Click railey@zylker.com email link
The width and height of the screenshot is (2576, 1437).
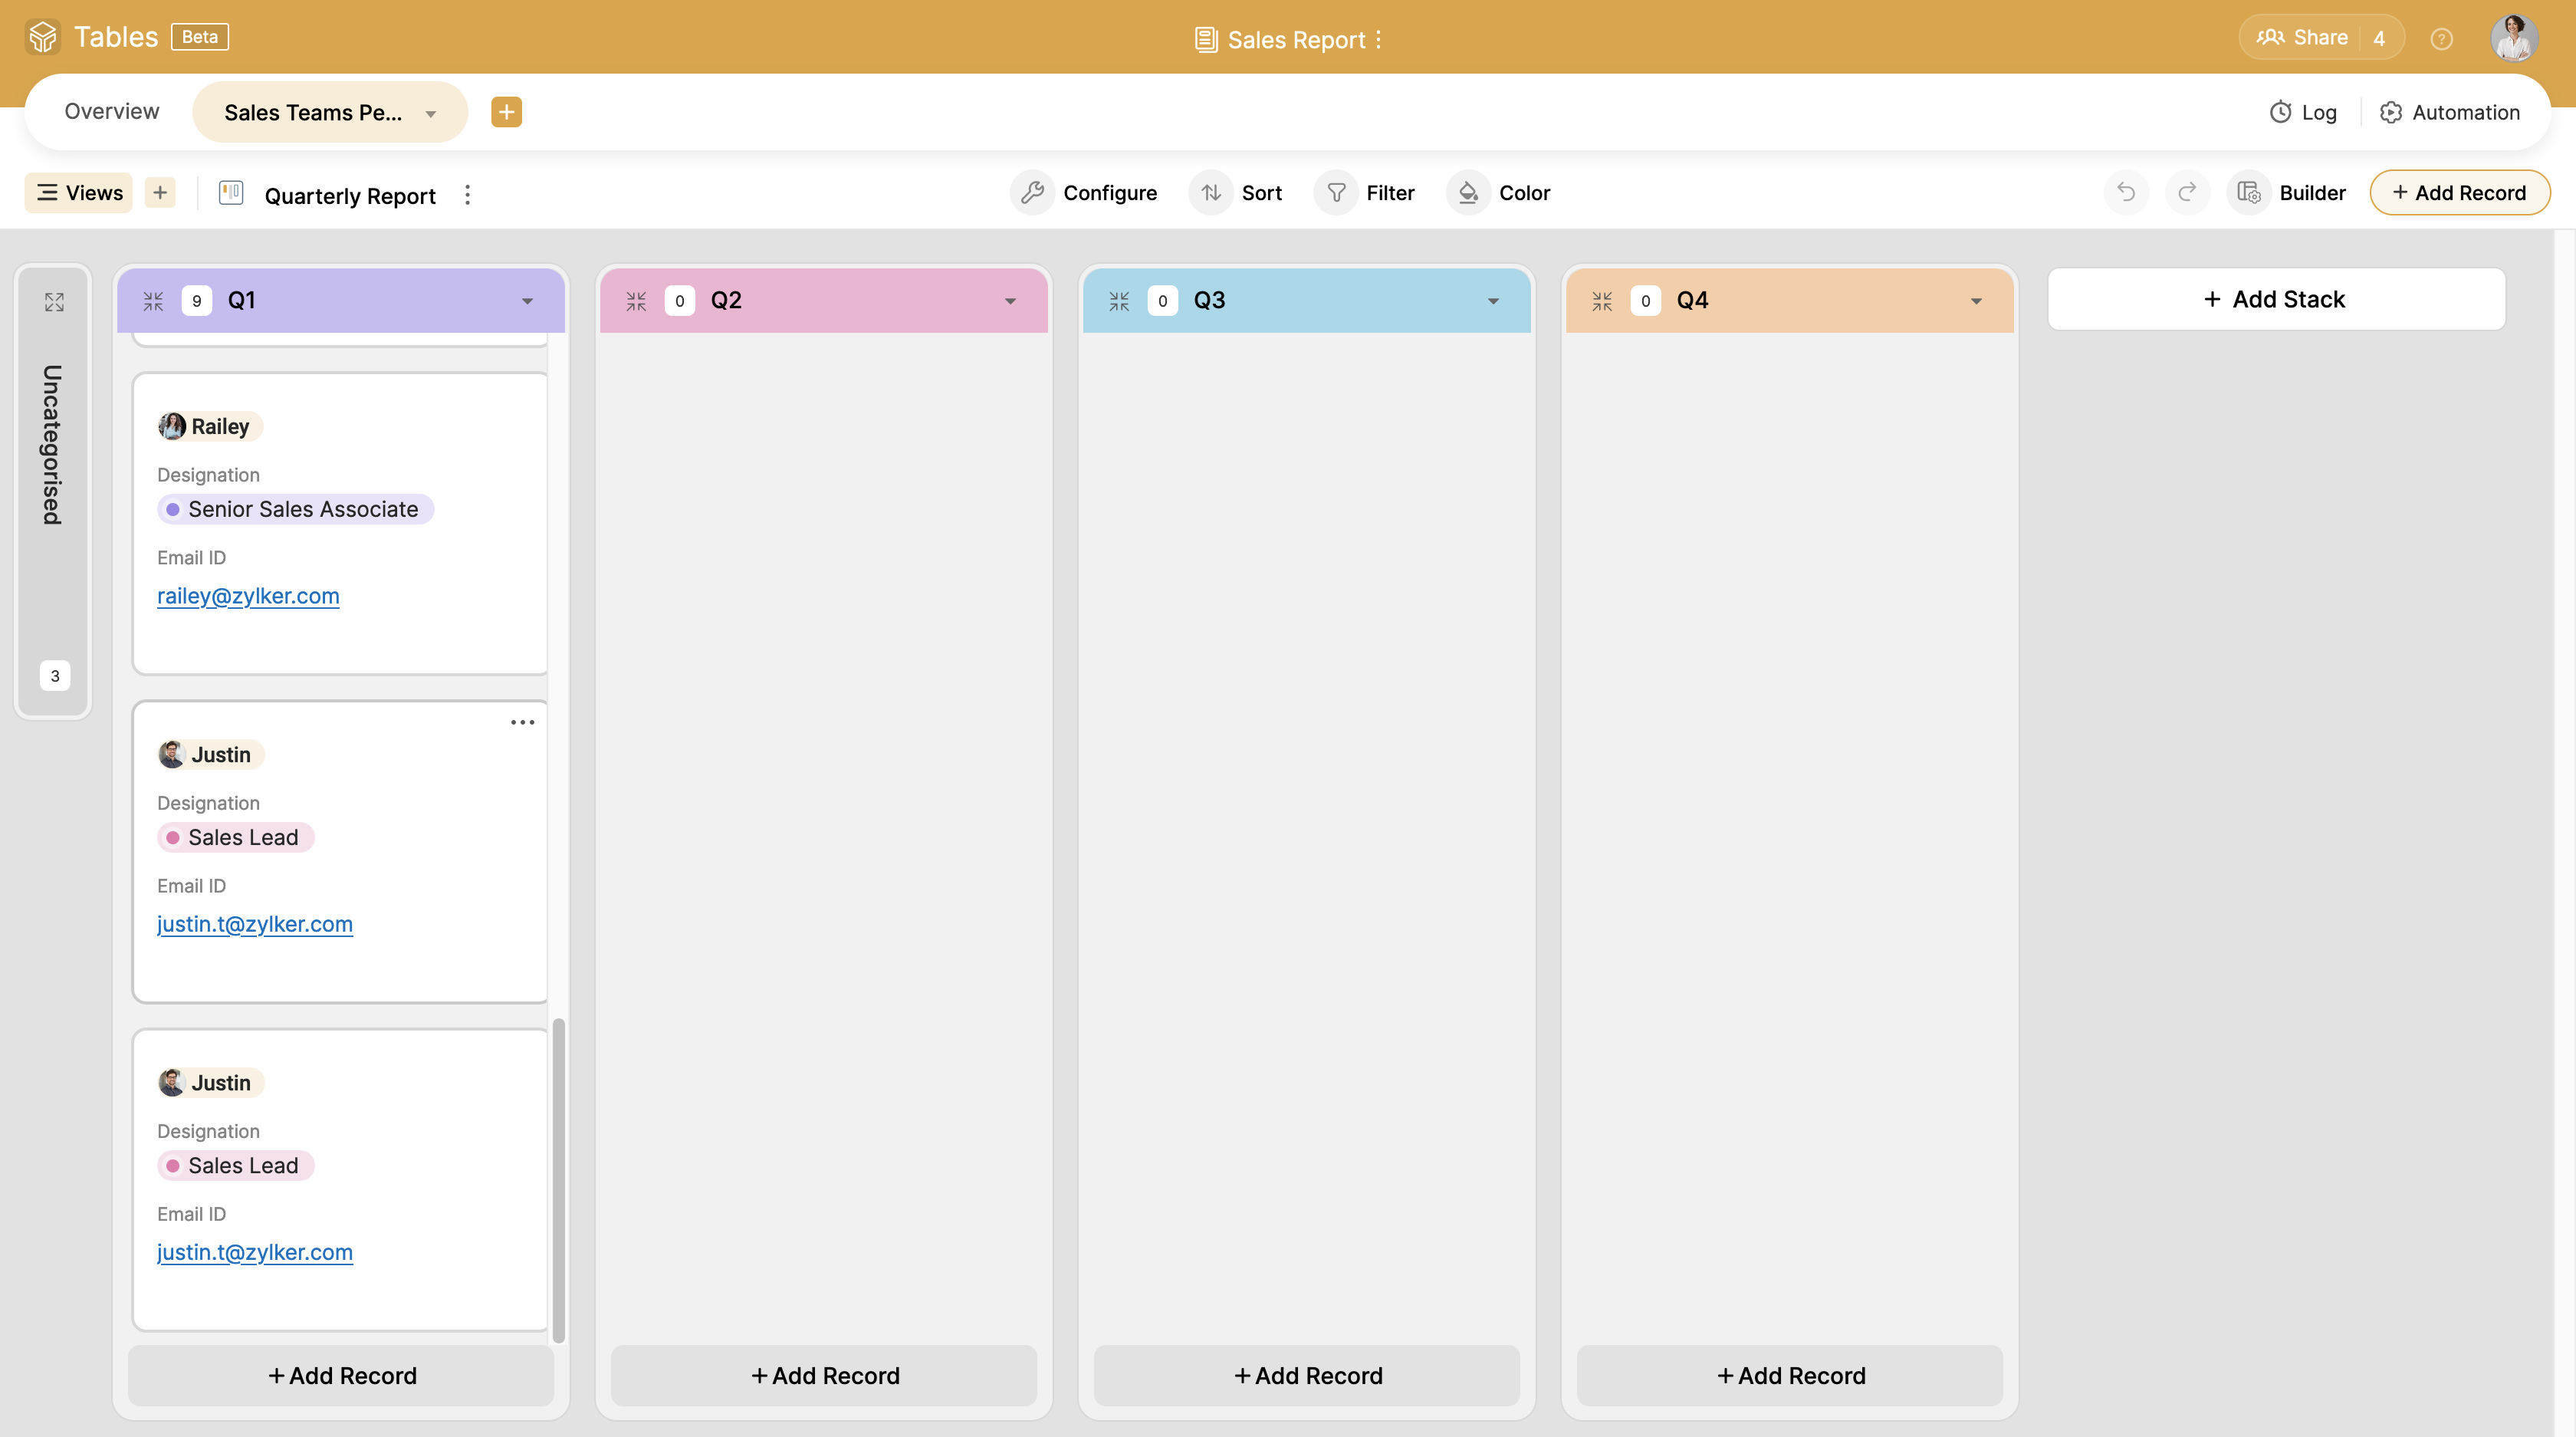[248, 594]
